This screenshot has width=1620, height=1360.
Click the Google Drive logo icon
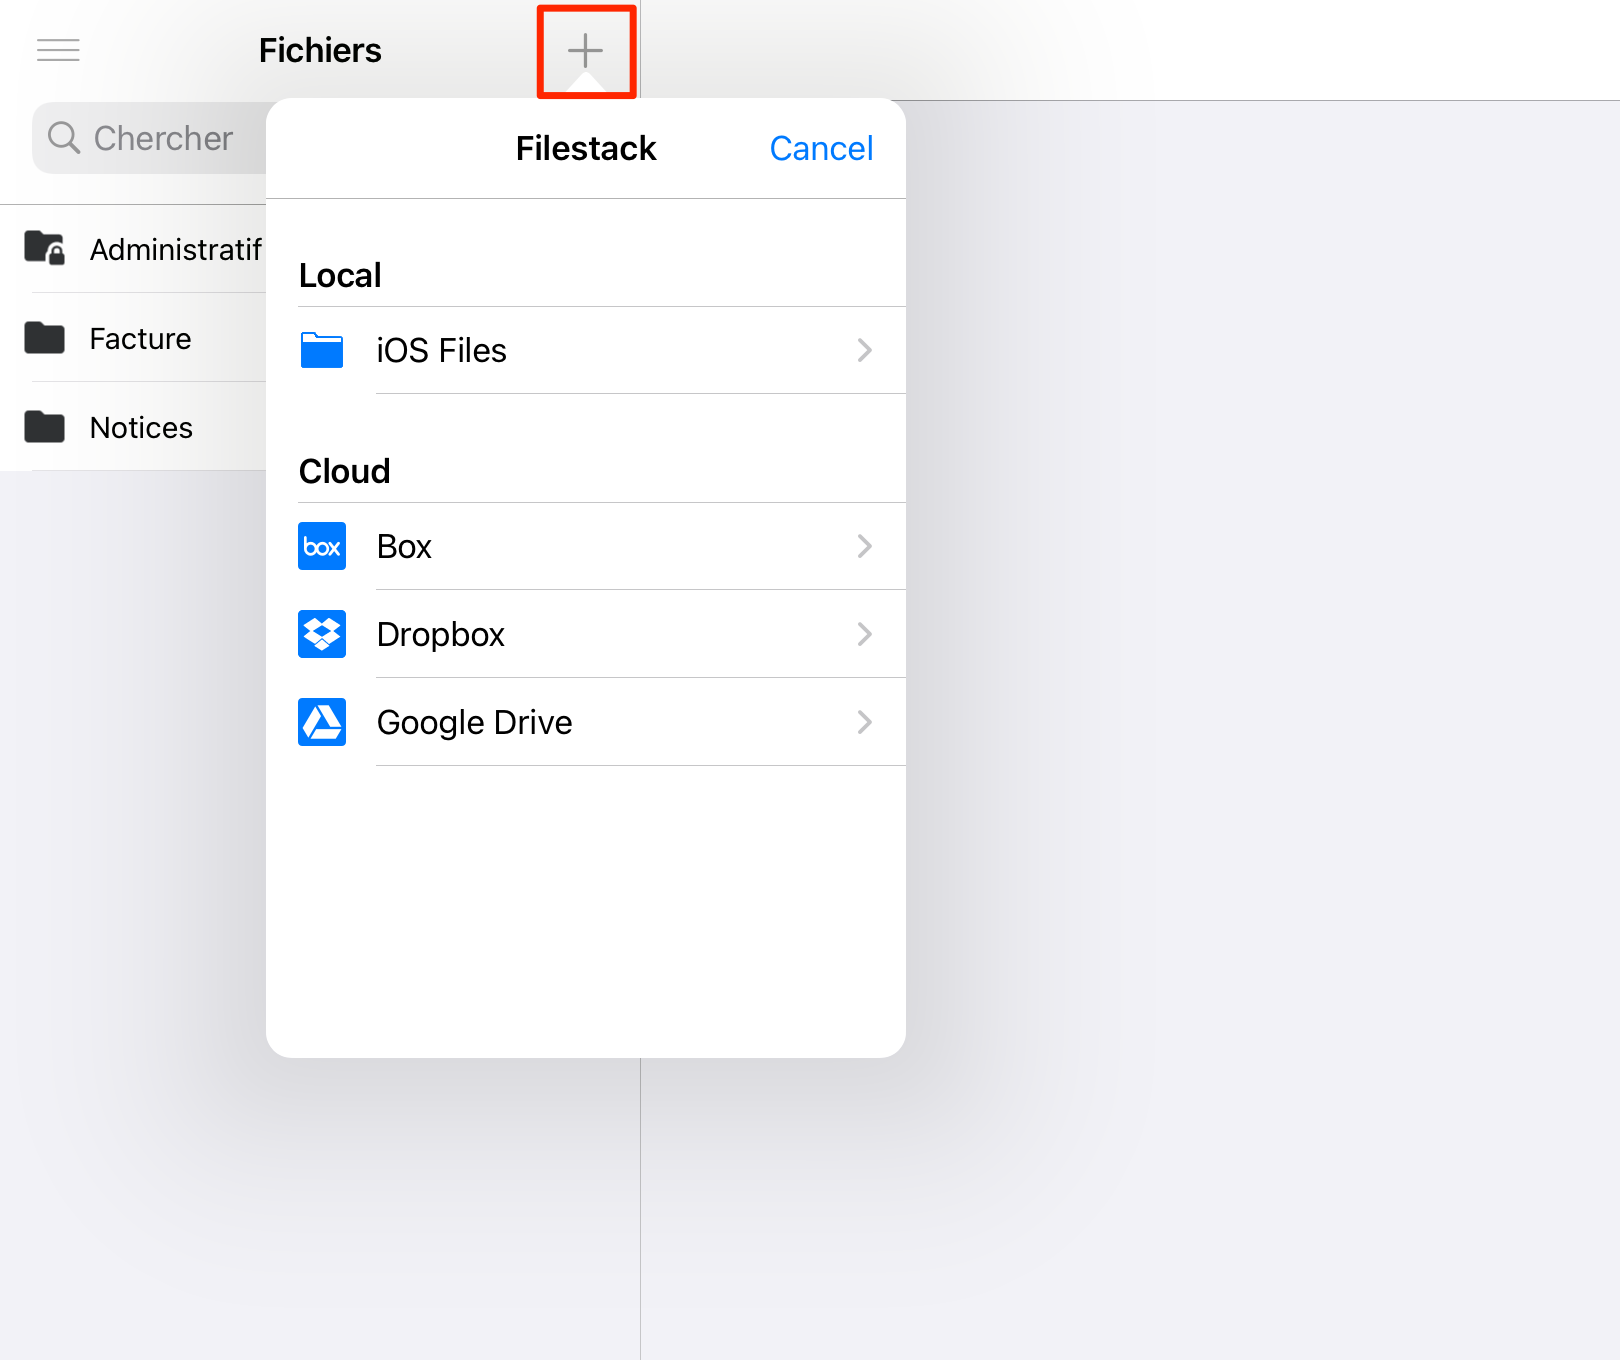click(x=322, y=722)
